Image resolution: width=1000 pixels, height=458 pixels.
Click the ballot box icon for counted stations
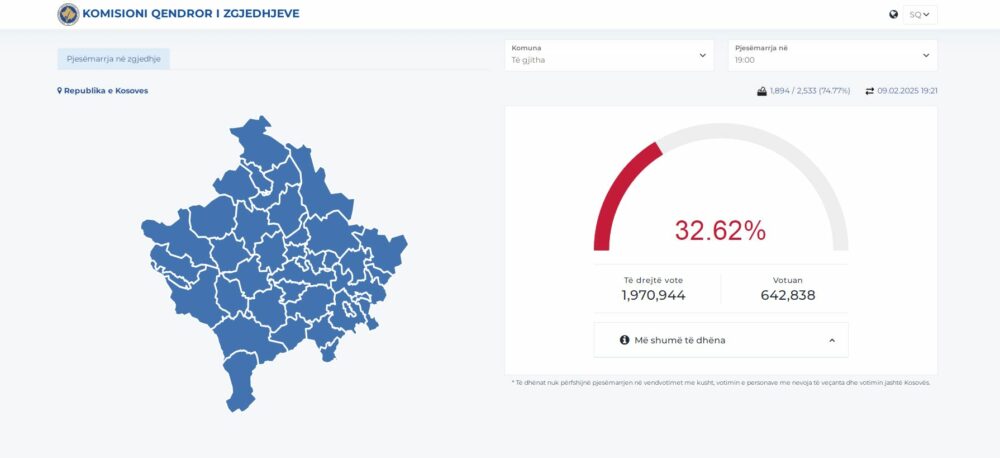(x=762, y=91)
